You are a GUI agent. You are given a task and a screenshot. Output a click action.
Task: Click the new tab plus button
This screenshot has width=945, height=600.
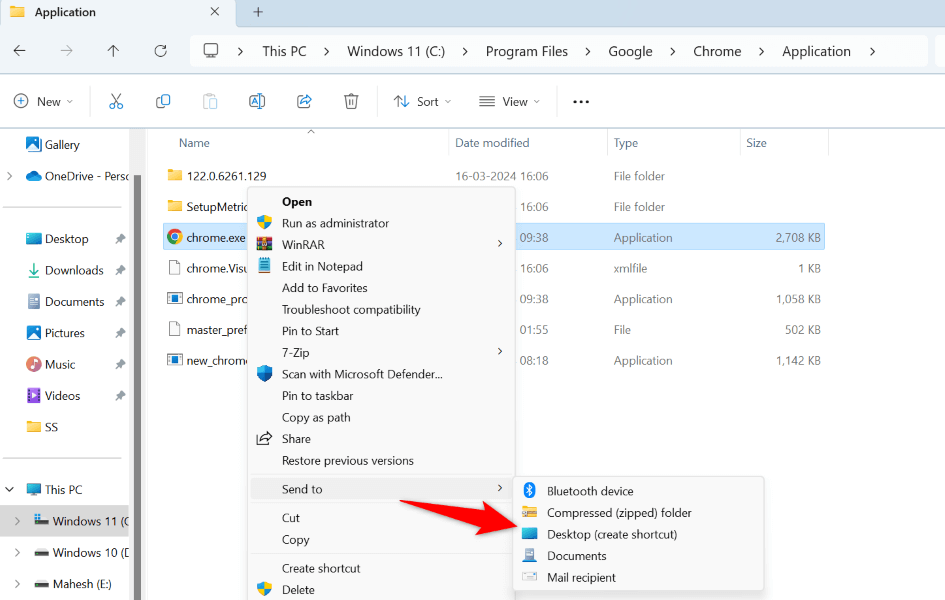coord(257,12)
